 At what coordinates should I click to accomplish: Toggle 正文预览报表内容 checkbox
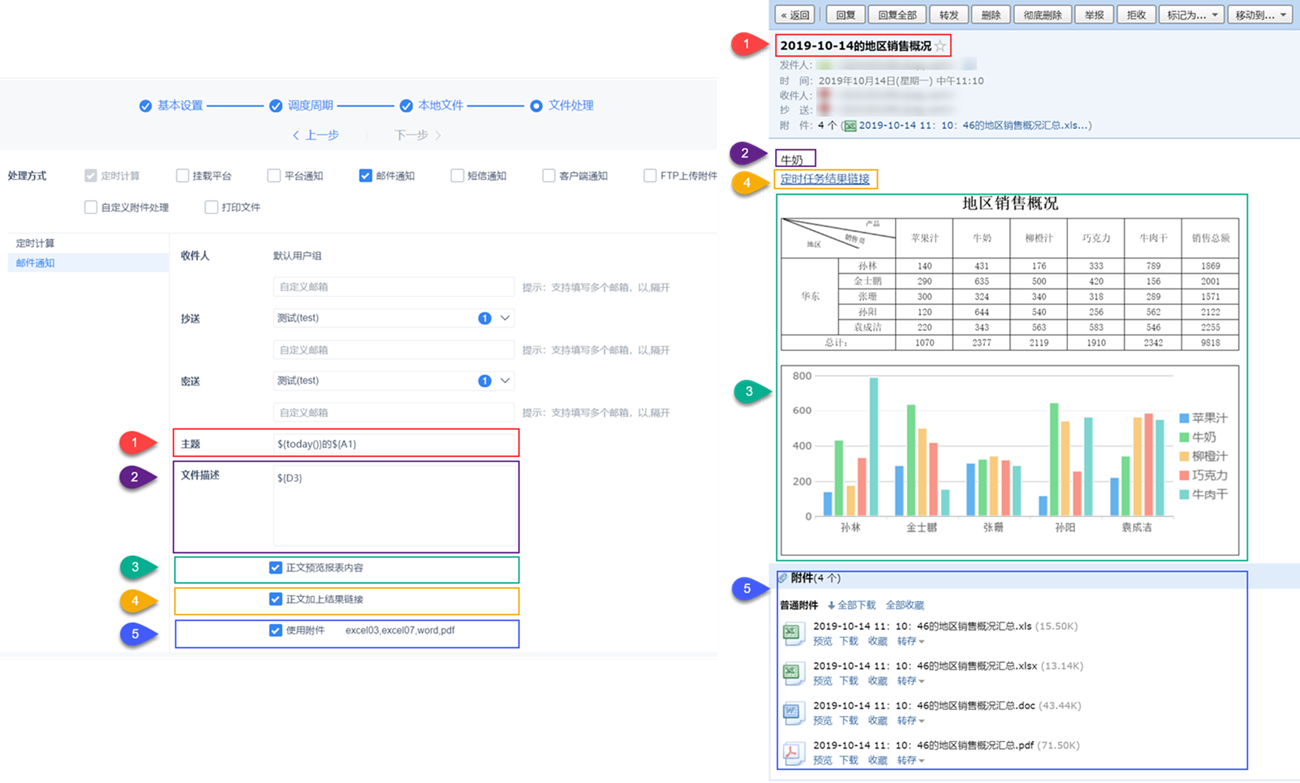point(275,568)
